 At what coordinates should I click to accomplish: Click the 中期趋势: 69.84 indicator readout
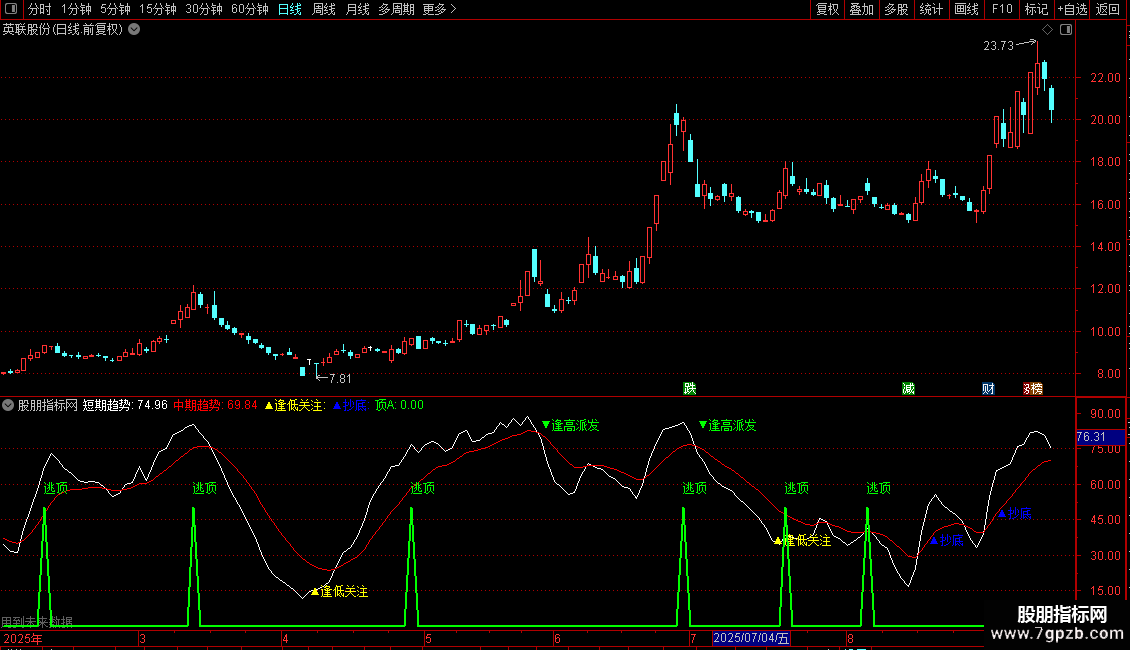point(215,405)
